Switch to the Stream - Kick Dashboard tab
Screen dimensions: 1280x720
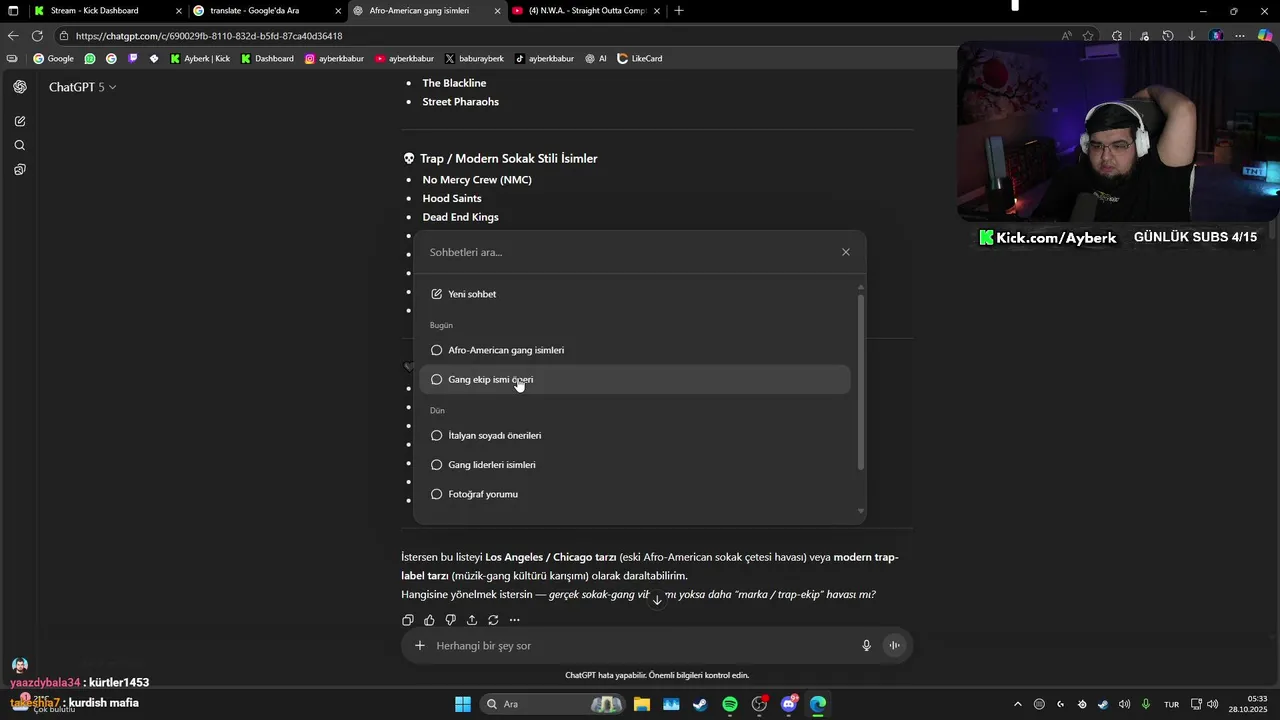[108, 11]
